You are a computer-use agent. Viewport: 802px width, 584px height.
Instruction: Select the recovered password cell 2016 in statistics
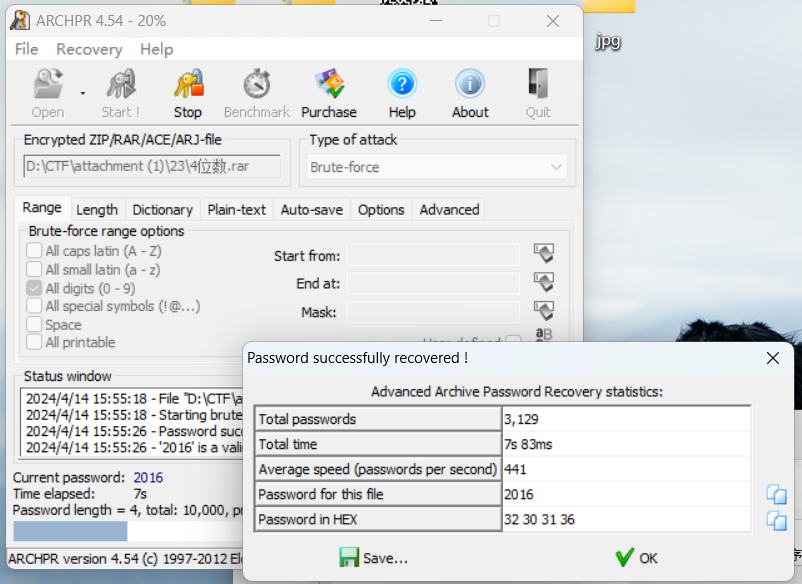pyautogui.click(x=626, y=495)
